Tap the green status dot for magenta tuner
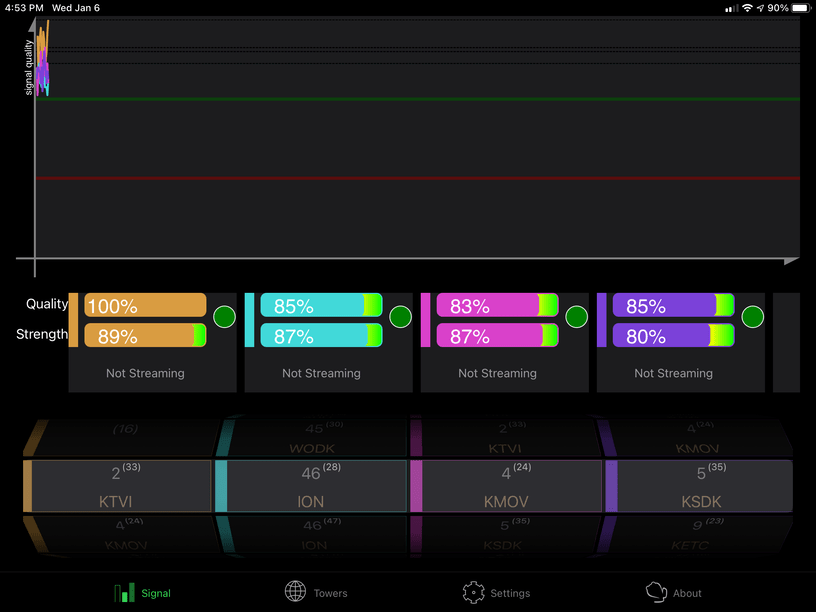Screen dimensions: 816x612 pyautogui.click(x=576, y=316)
